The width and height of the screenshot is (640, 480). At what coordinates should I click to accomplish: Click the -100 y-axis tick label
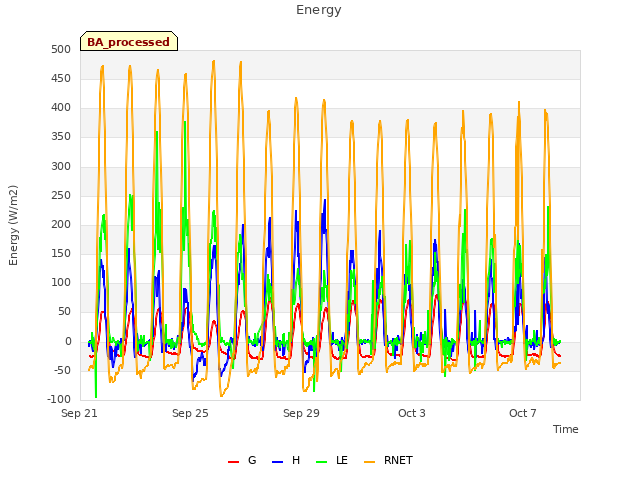pos(59,399)
